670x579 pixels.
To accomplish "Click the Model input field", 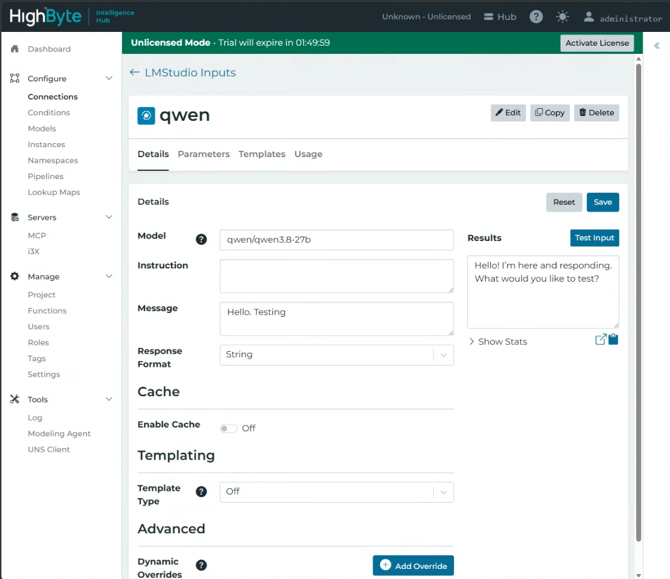I will click(x=337, y=240).
